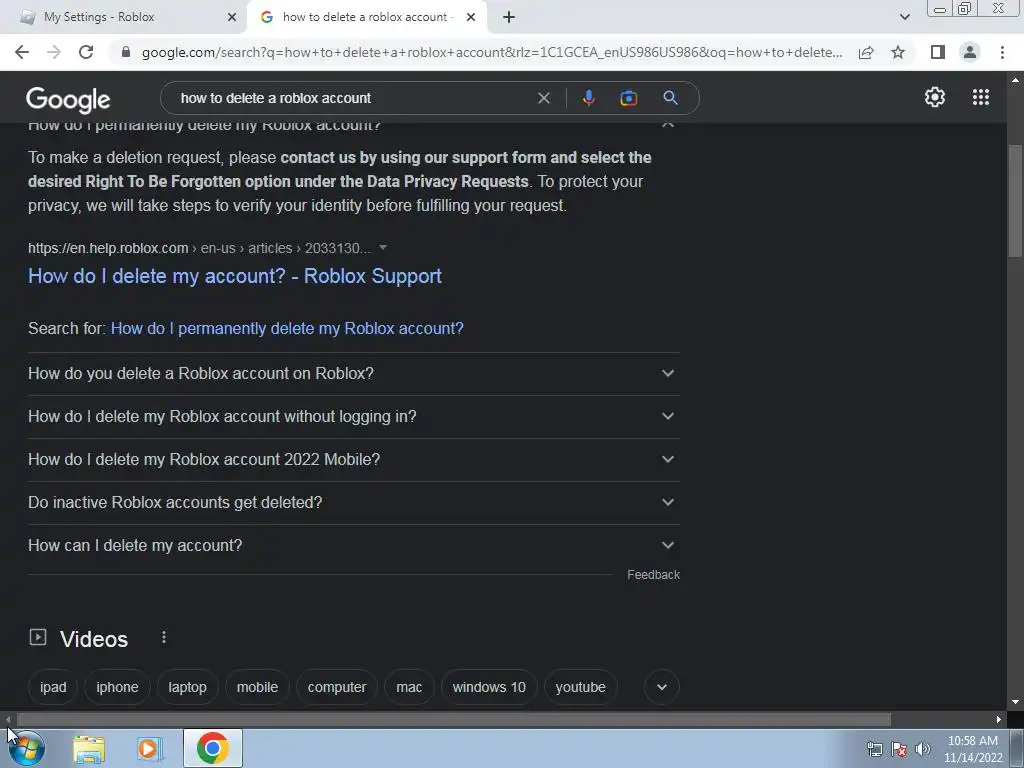This screenshot has width=1024, height=768.
Task: Filter videos by laptop chip
Action: pos(187,687)
